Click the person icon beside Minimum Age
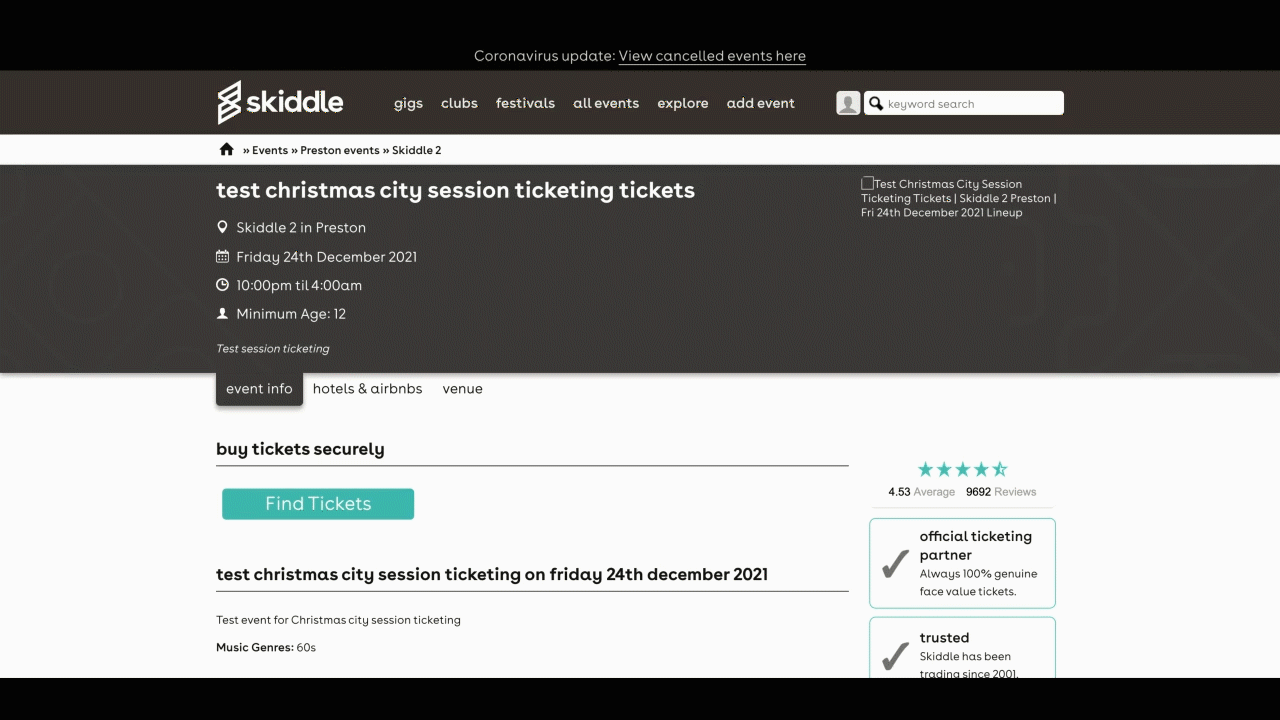The width and height of the screenshot is (1280, 720). pyautogui.click(x=222, y=314)
